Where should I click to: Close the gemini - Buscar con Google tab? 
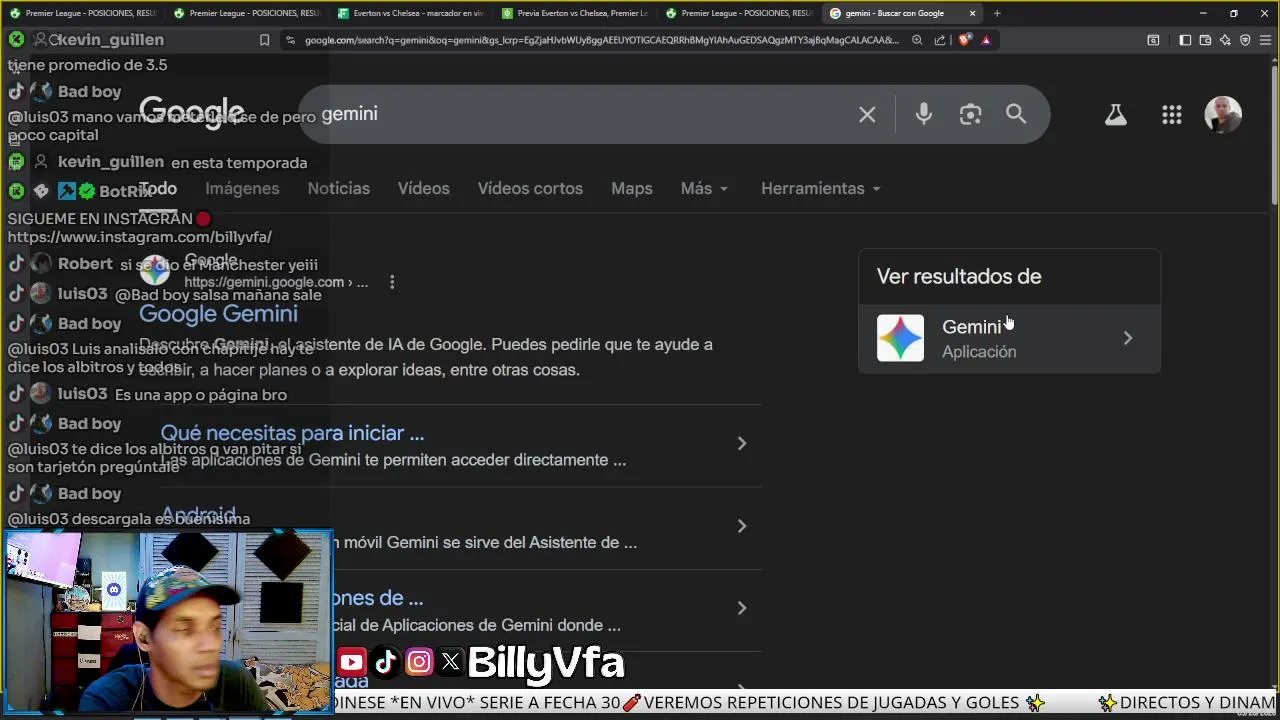click(972, 13)
